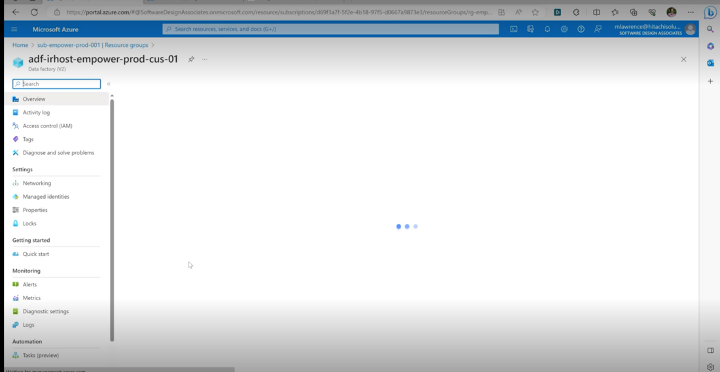Open the Azure feedback icon
The width and height of the screenshot is (720, 372).
tap(598, 29)
